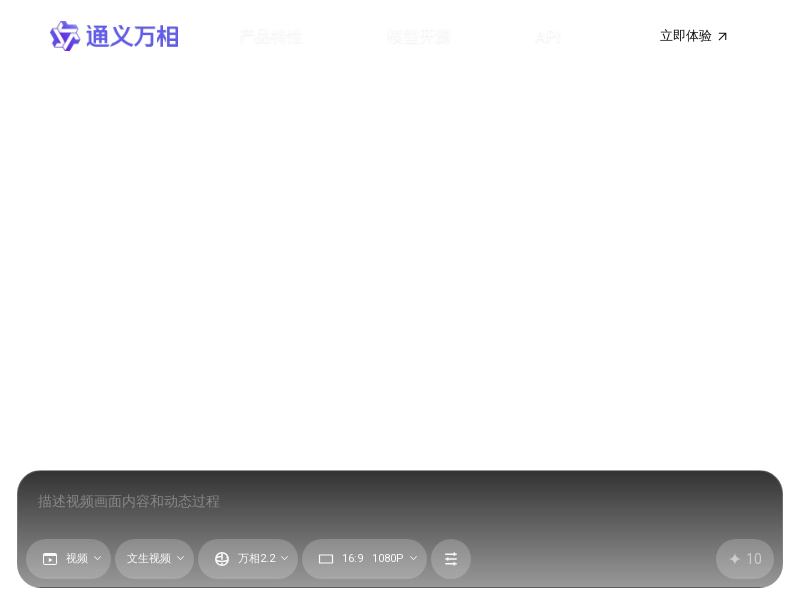The width and height of the screenshot is (800, 600).
Task: Click the 万相2.2 model icon
Action: (222, 559)
